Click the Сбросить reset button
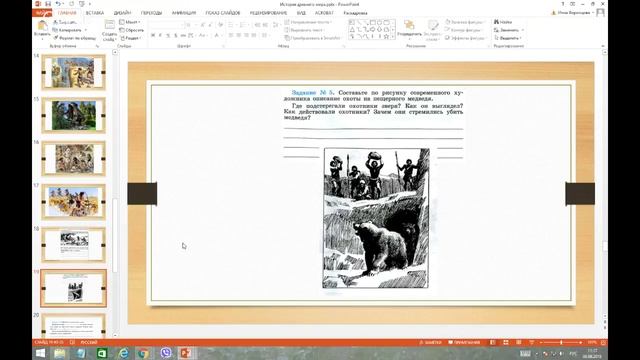Image resolution: width=640 pixels, height=360 pixels. pos(131,30)
